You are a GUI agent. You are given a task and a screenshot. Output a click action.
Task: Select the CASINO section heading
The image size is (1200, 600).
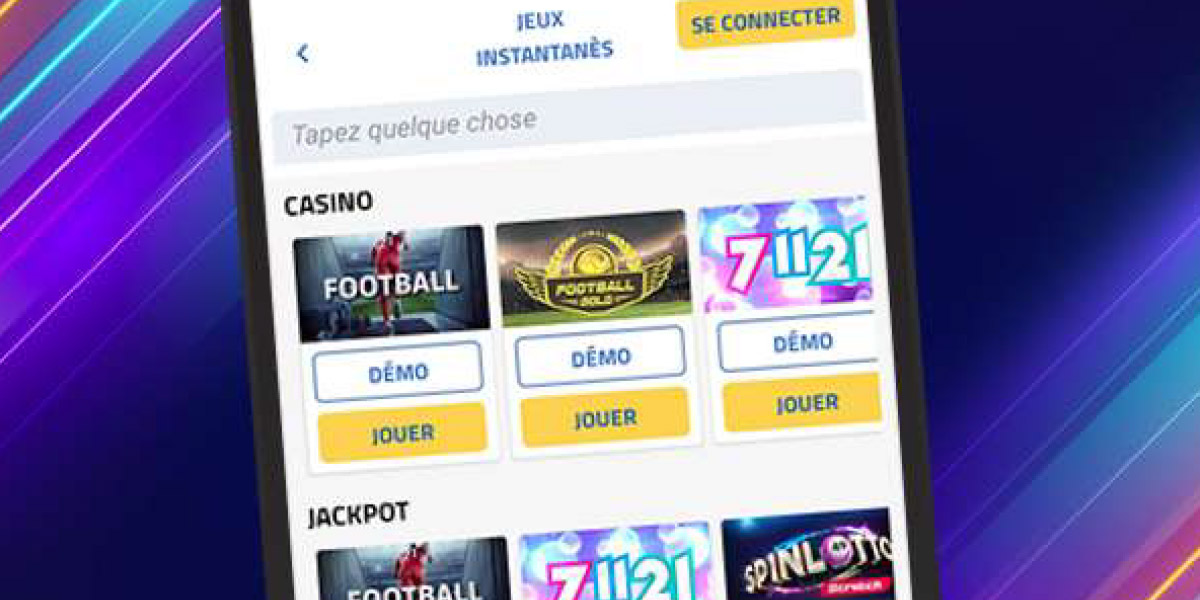click(328, 203)
